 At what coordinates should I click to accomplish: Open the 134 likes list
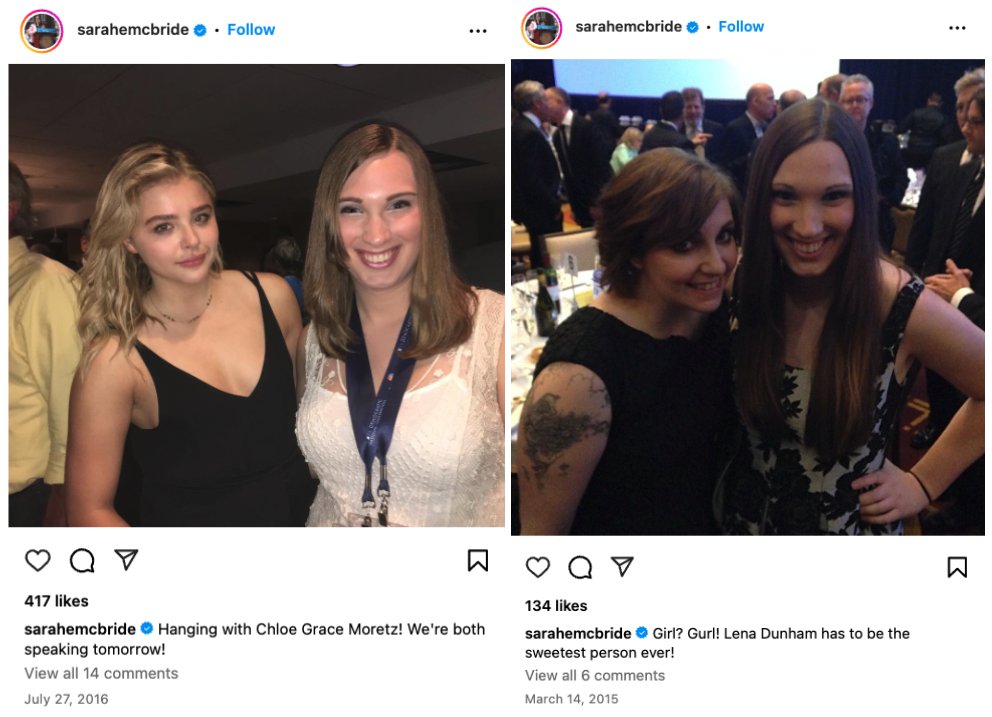(x=556, y=606)
